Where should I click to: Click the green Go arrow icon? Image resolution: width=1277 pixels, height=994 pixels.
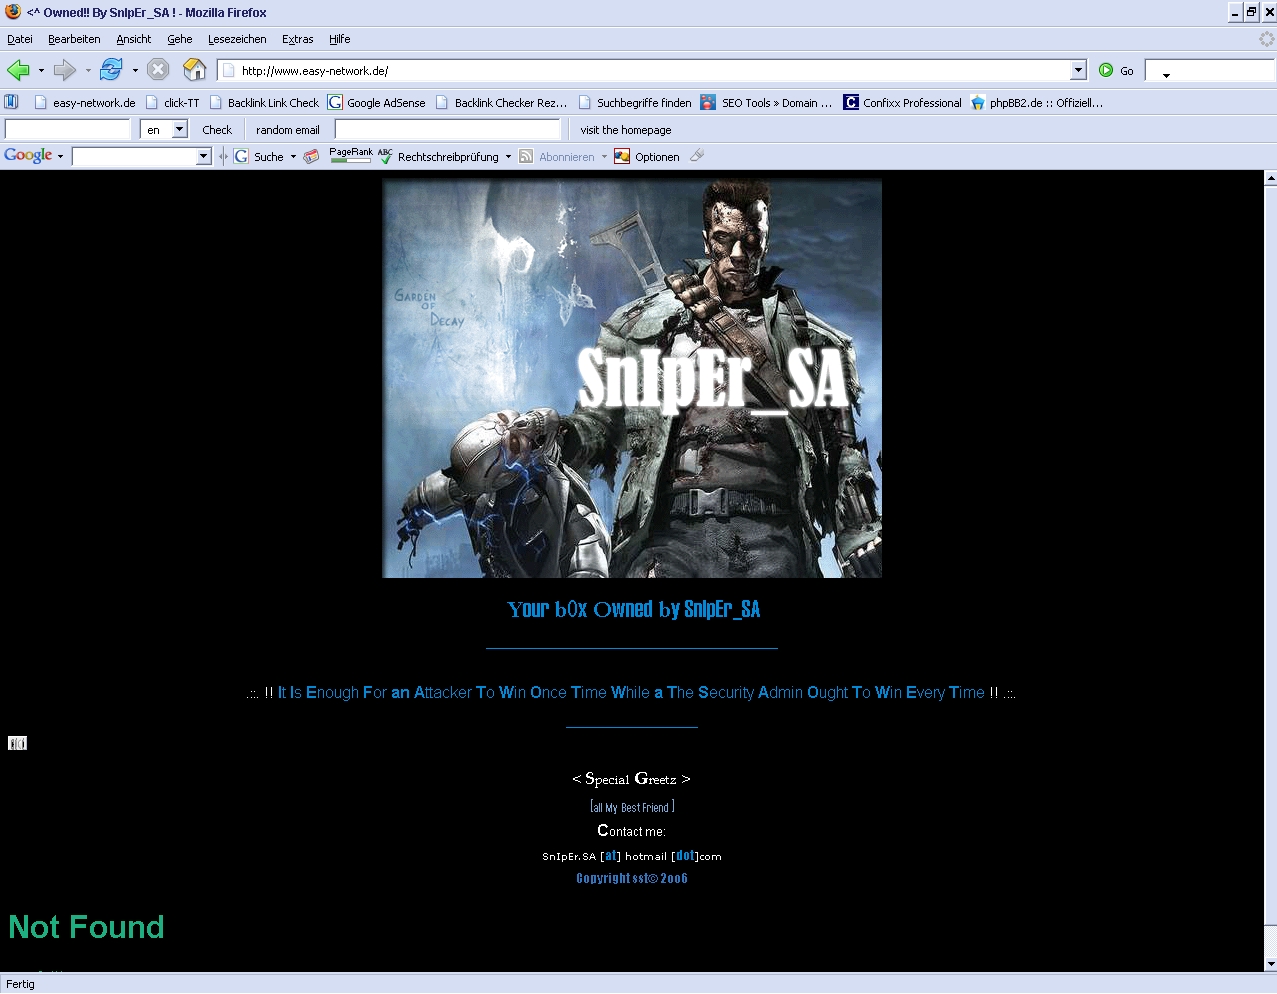(x=1106, y=70)
